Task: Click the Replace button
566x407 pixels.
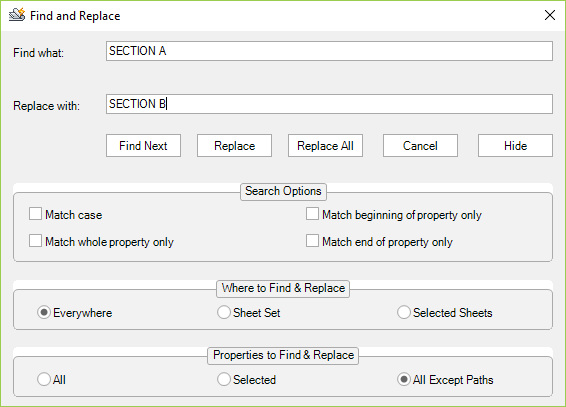Action: (234, 146)
